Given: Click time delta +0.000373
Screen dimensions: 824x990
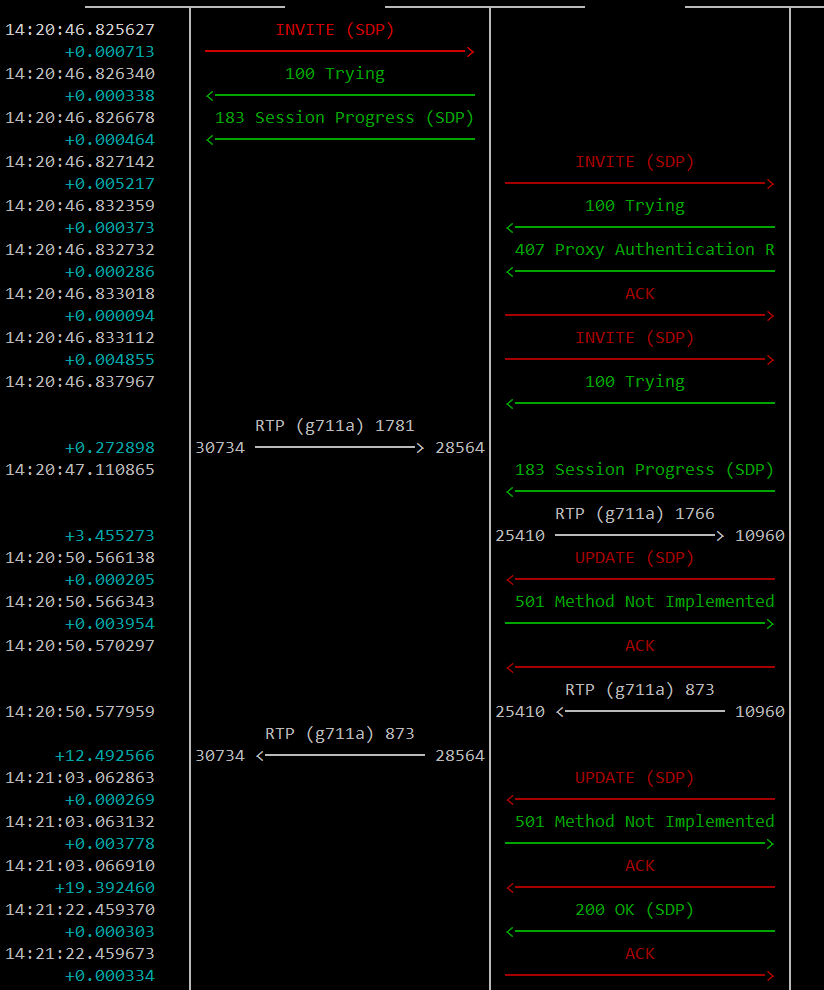Looking at the screenshot, I should 110,228.
